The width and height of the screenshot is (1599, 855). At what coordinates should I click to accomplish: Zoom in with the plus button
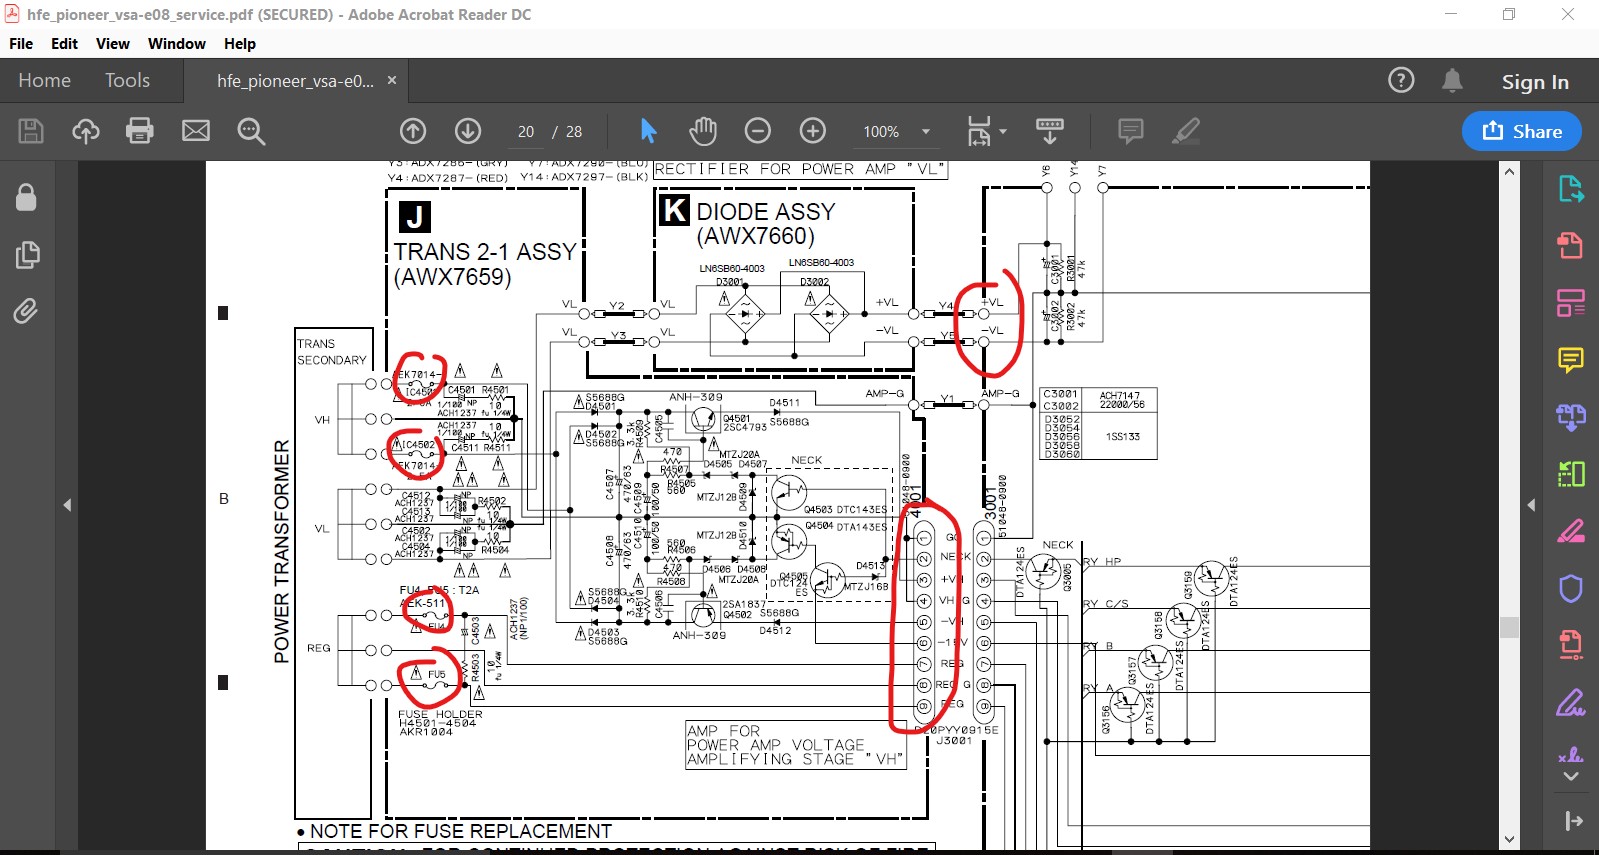click(813, 131)
